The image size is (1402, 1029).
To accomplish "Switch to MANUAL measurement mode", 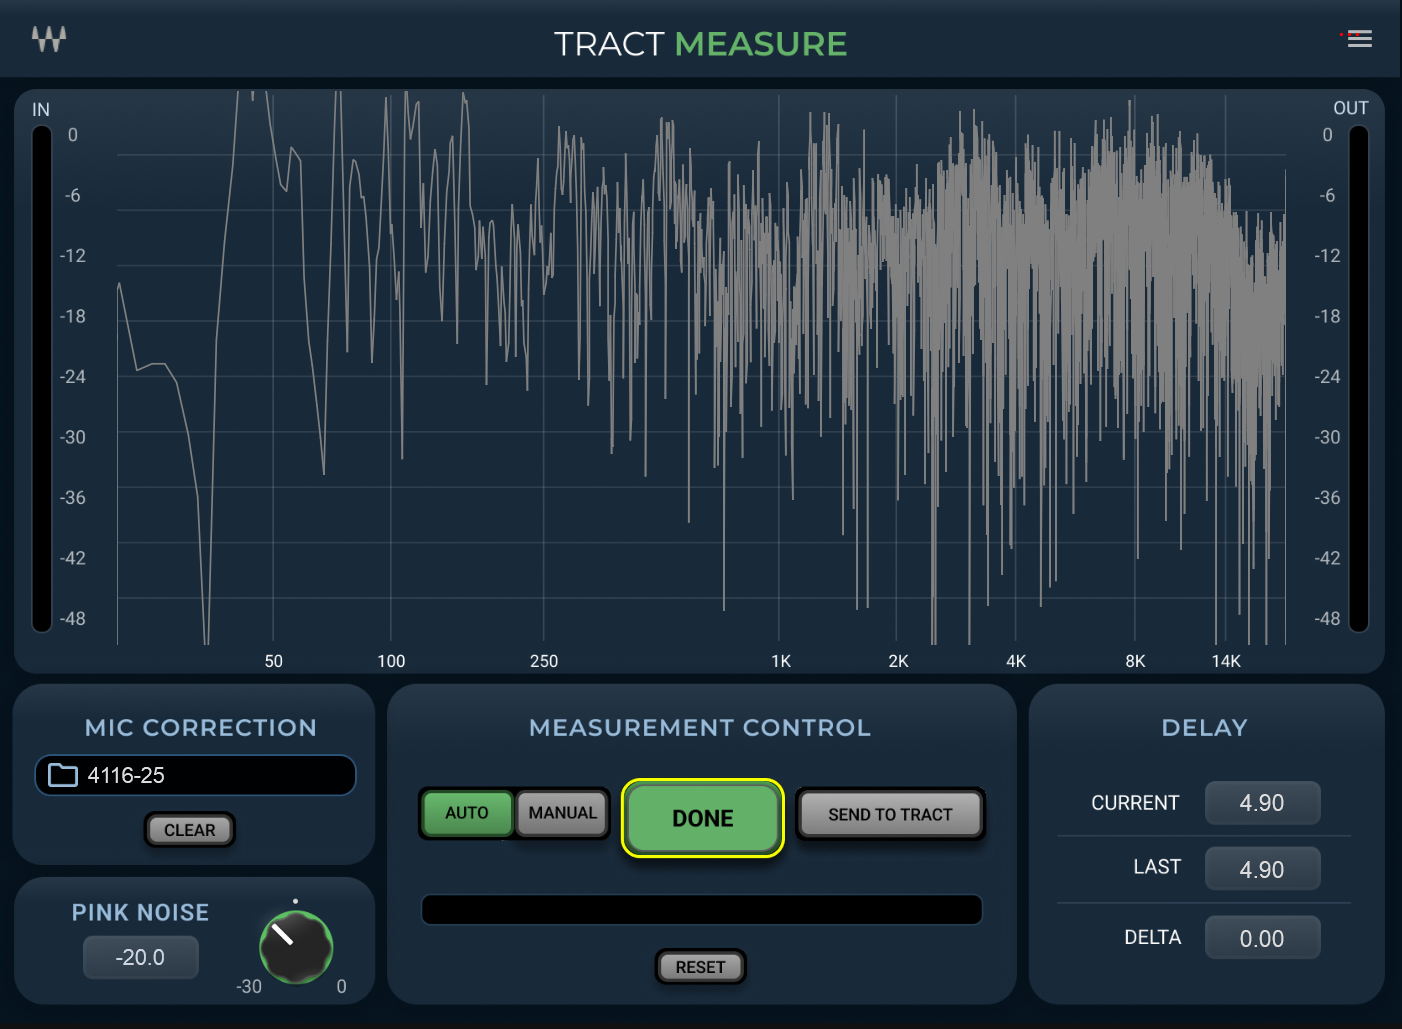I will pyautogui.click(x=562, y=813).
